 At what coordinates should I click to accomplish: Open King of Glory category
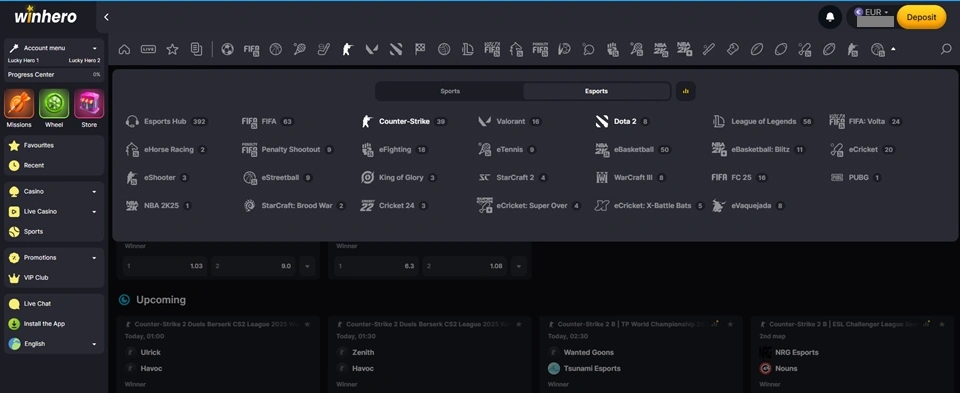tap(399, 178)
